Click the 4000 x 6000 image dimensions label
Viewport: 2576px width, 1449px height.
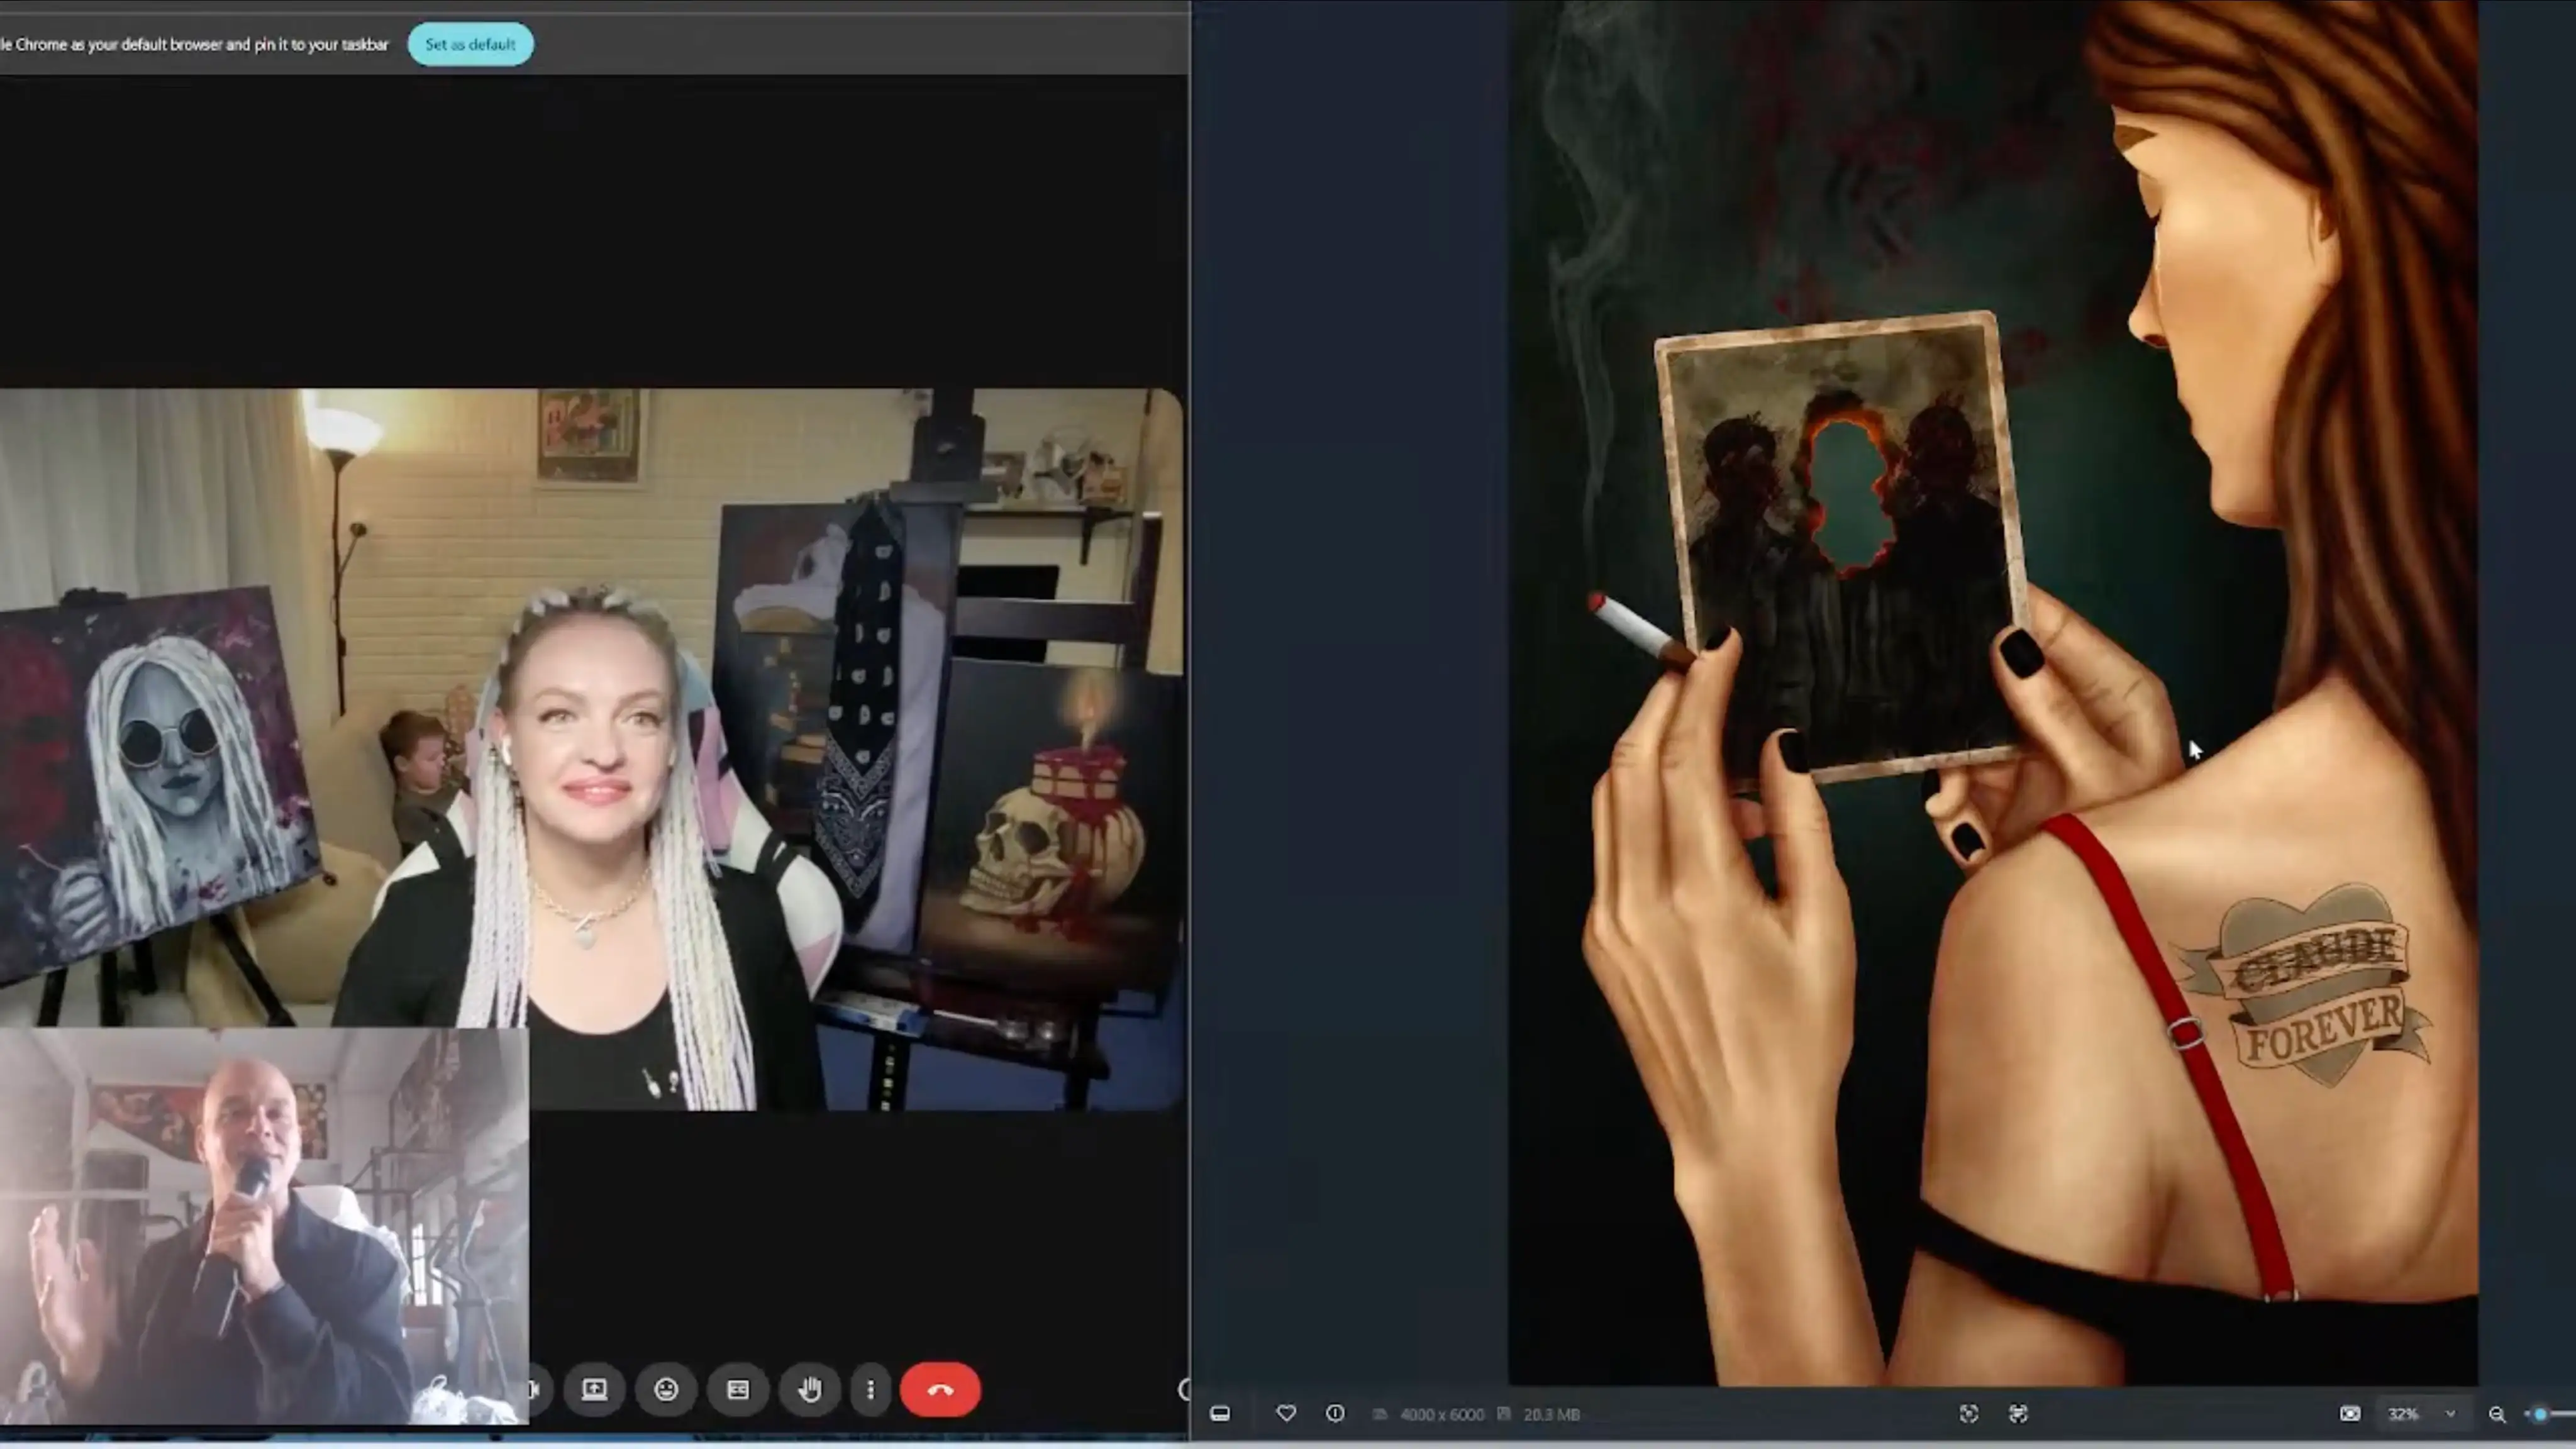tap(1441, 1414)
